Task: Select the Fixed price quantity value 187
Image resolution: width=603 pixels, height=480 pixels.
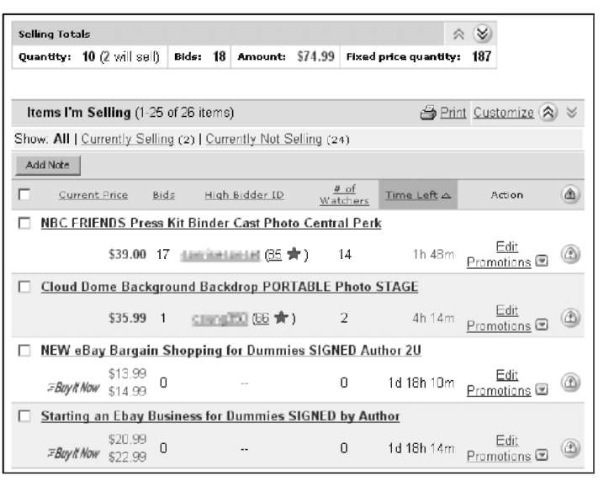Action: point(481,57)
